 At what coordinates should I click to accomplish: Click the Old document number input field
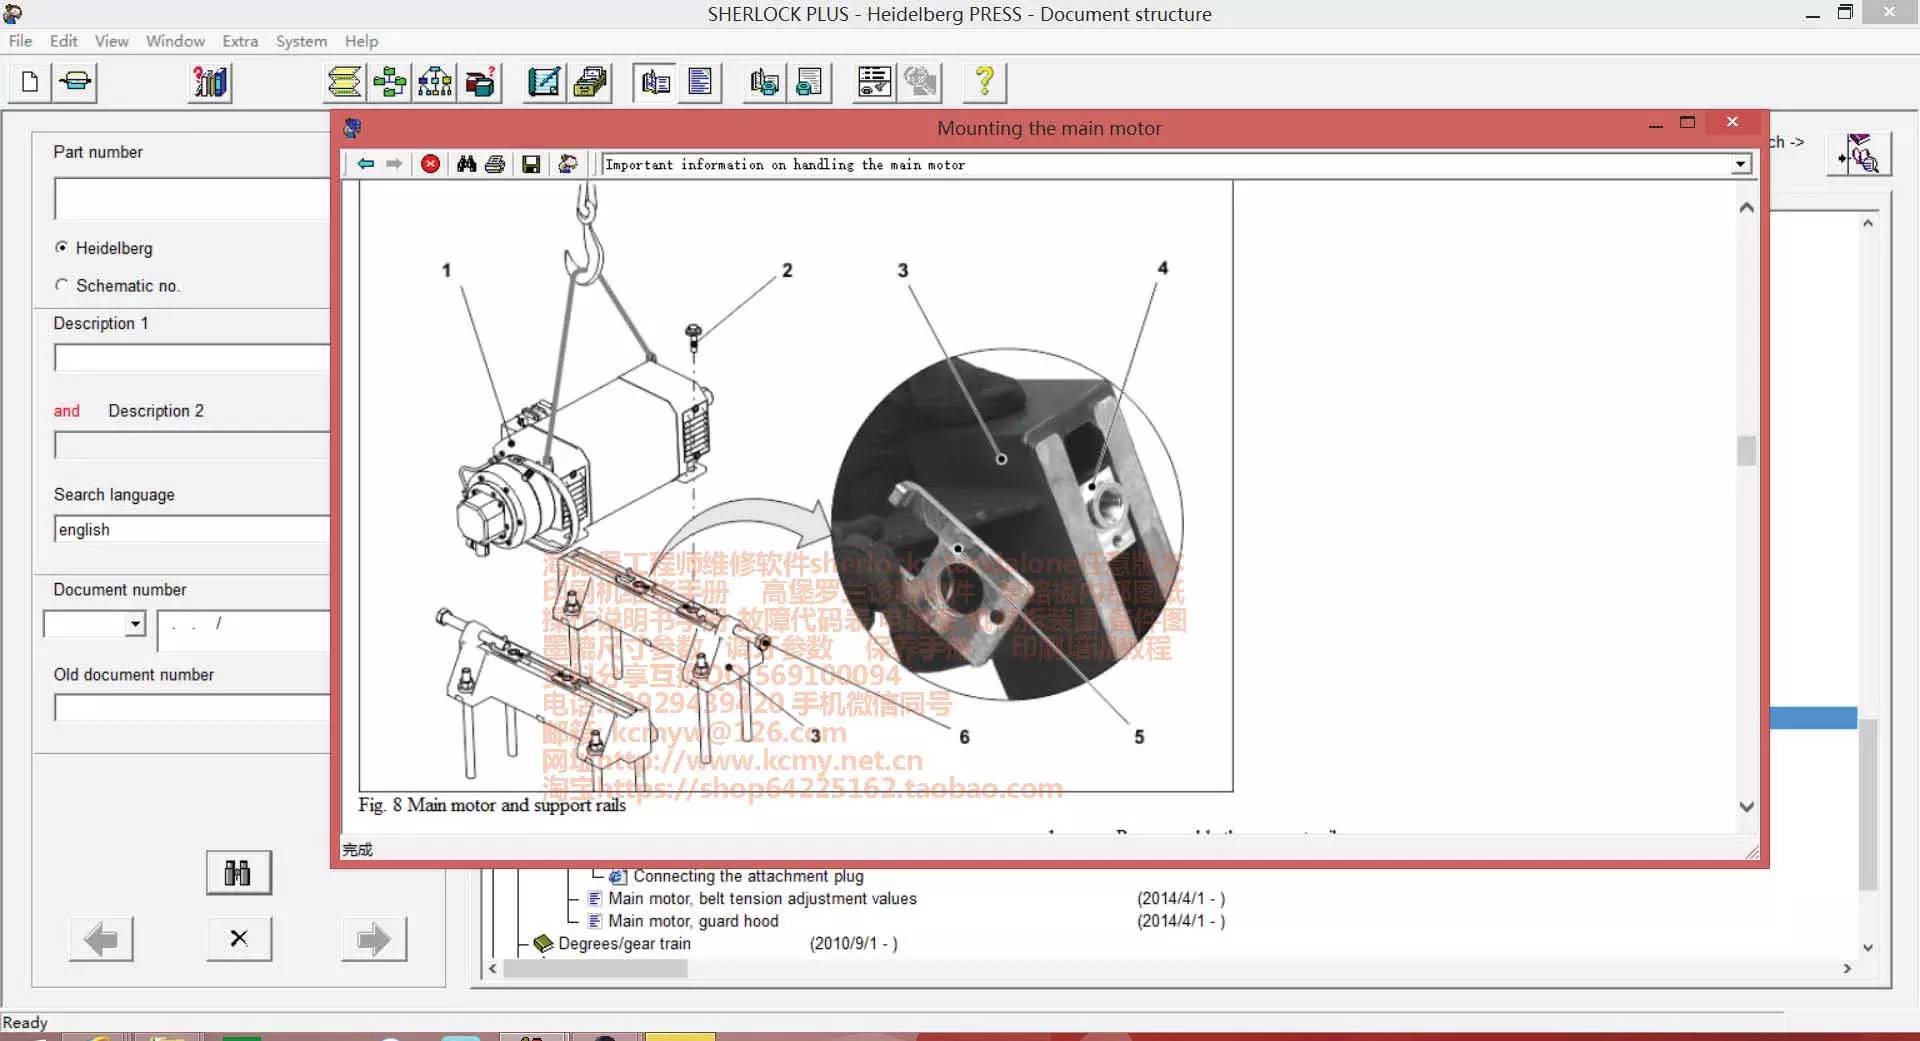(192, 708)
